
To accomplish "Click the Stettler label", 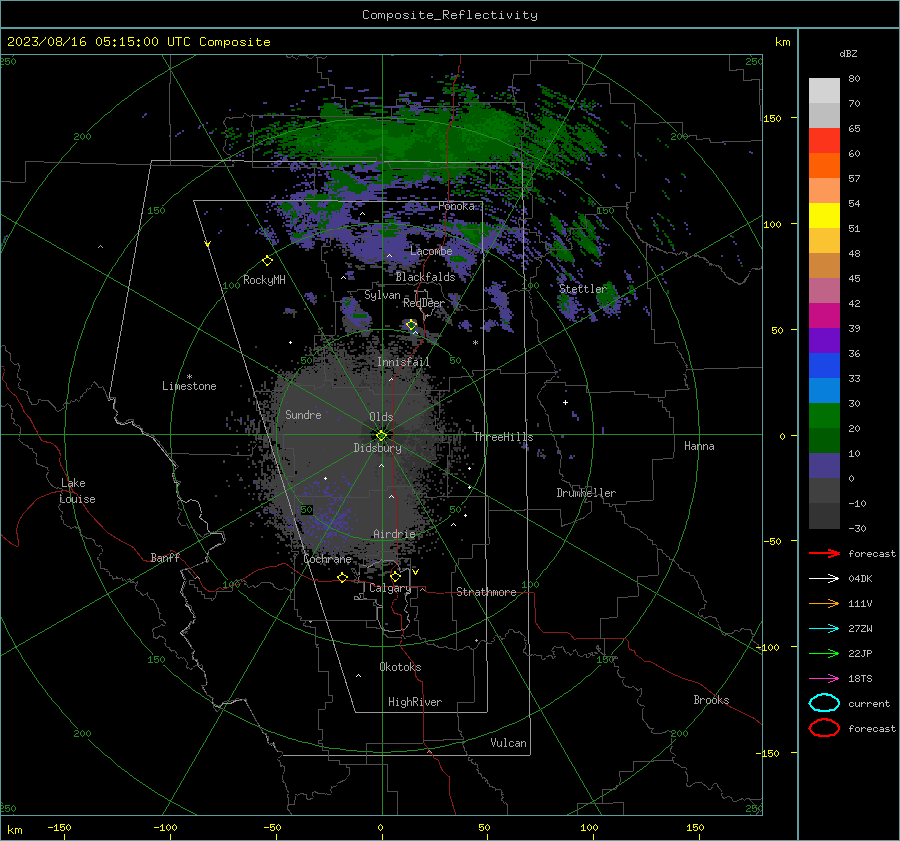I will [583, 289].
